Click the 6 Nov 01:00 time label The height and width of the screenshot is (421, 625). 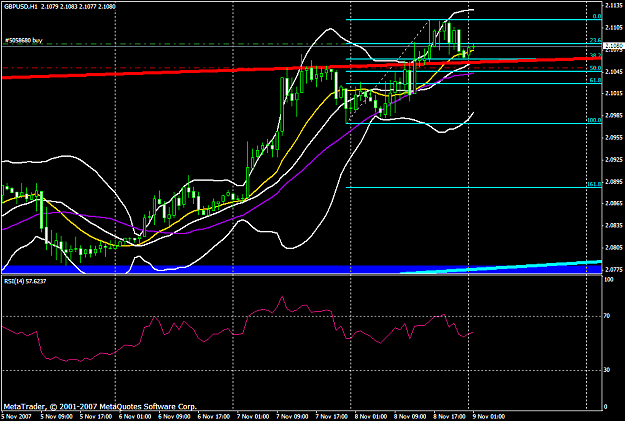[135, 417]
